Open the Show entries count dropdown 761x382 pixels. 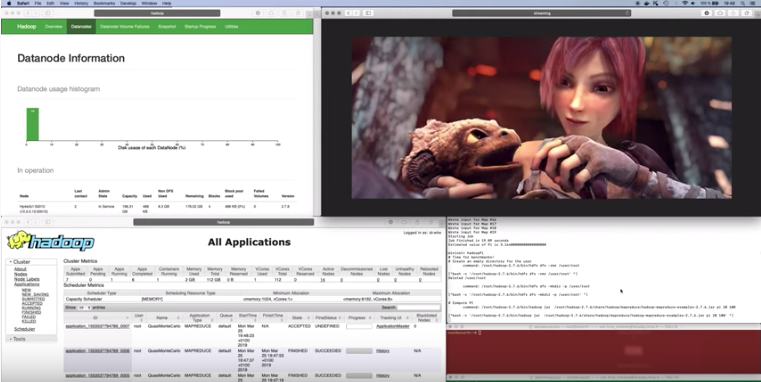tap(84, 308)
